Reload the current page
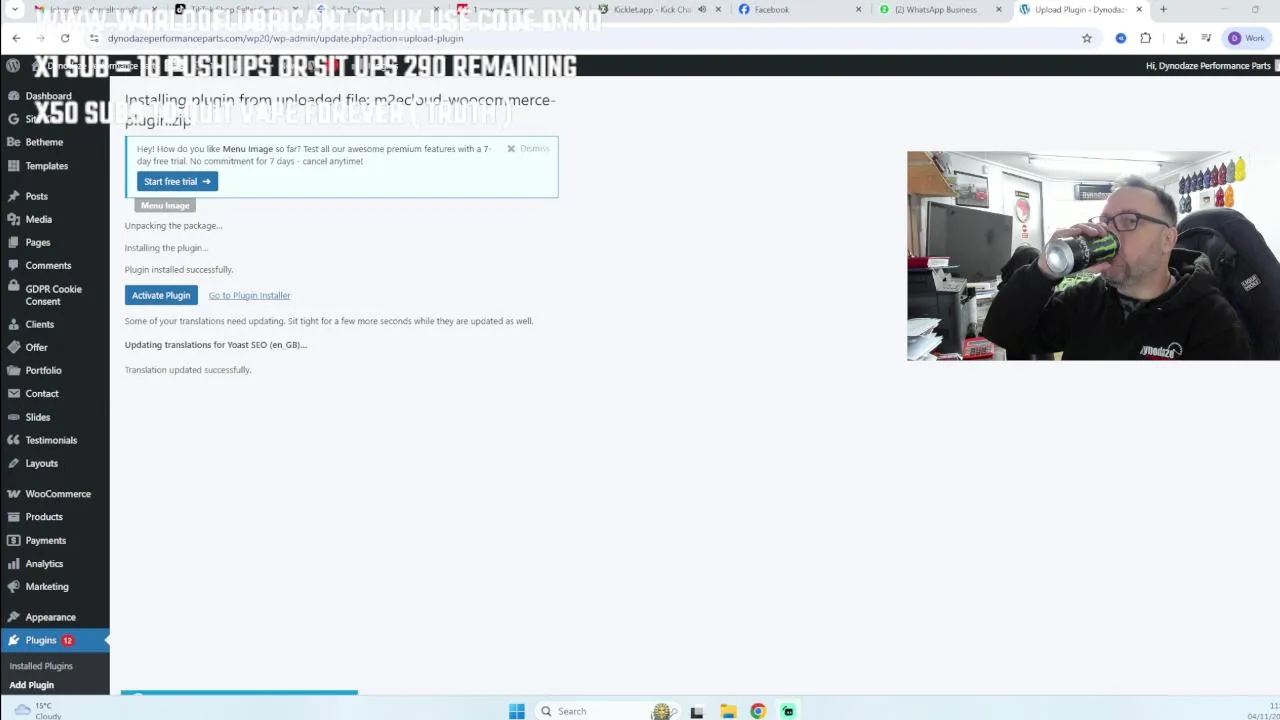The image size is (1280, 720). click(65, 38)
